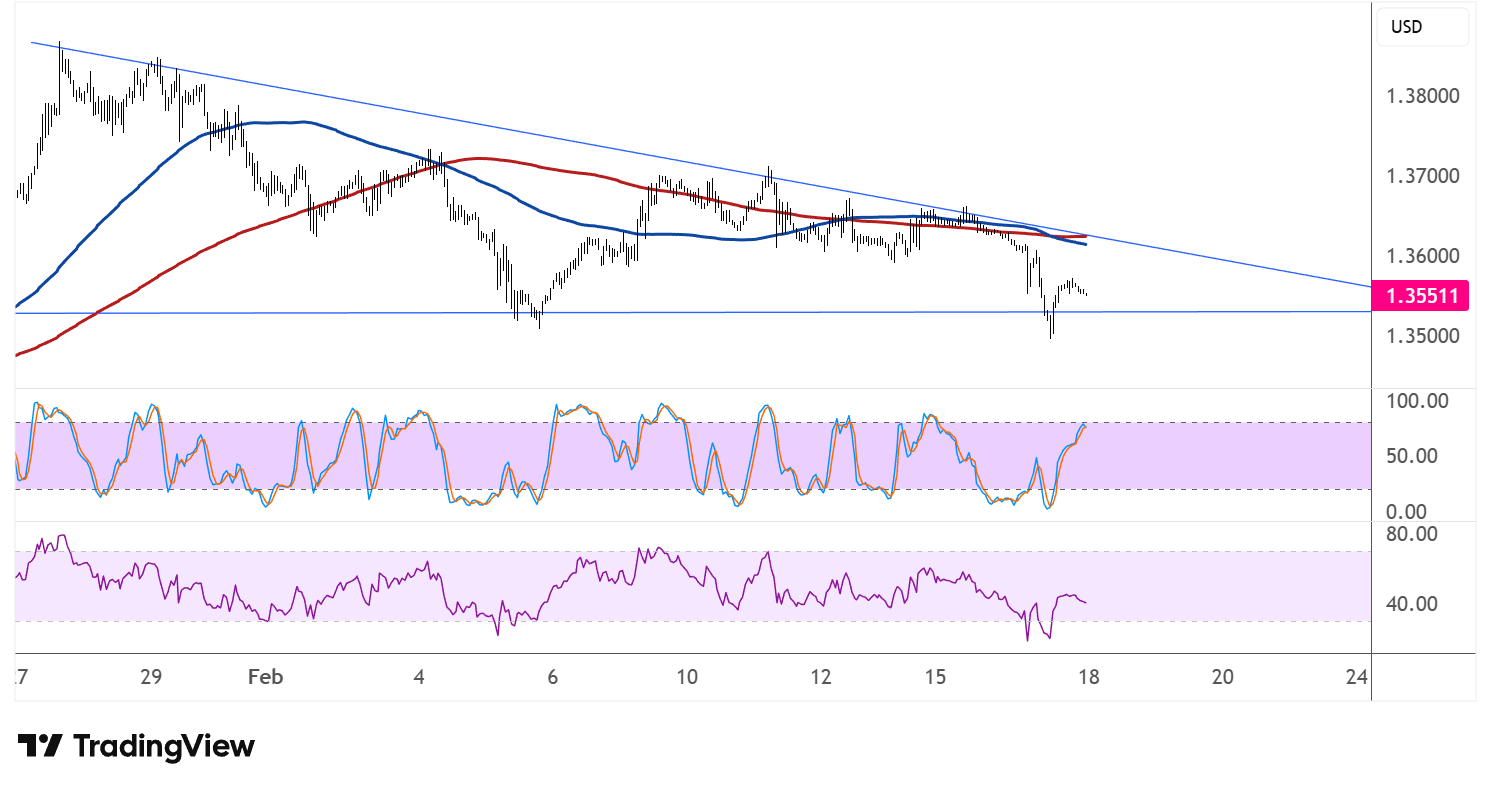Select the date label 24 on time axis
Viewport: 1491px width, 791px height.
[x=1357, y=677]
